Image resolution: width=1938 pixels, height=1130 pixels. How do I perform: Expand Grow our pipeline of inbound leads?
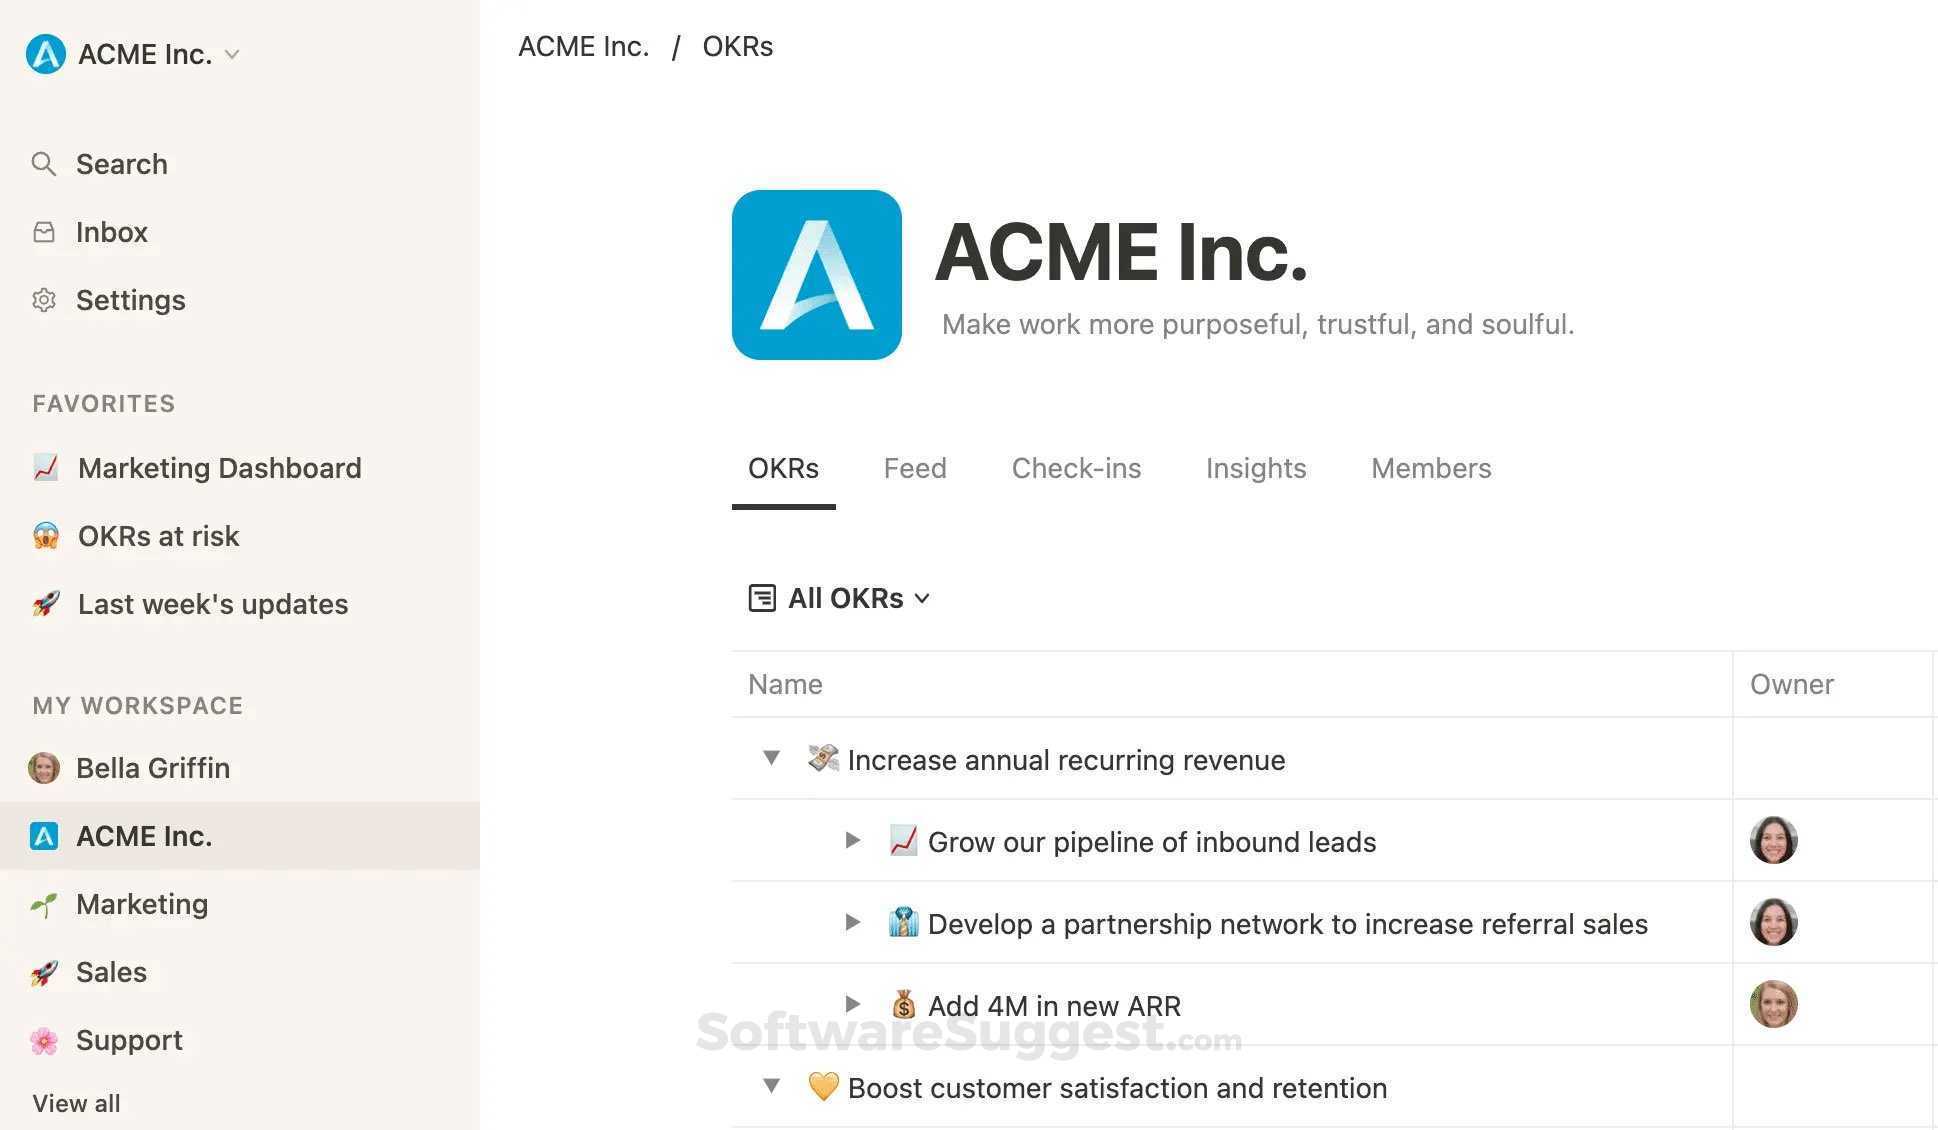coord(852,840)
